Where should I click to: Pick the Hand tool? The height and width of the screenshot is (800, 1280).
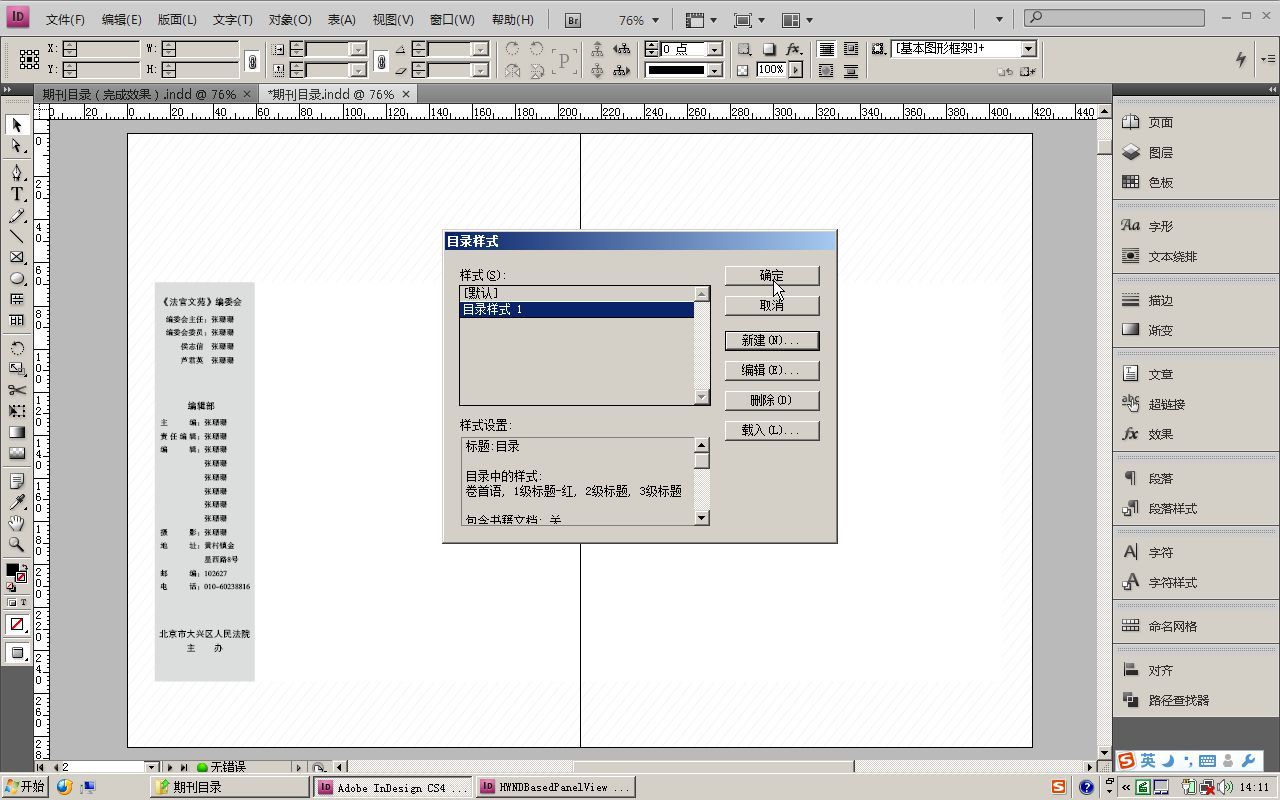(15, 523)
